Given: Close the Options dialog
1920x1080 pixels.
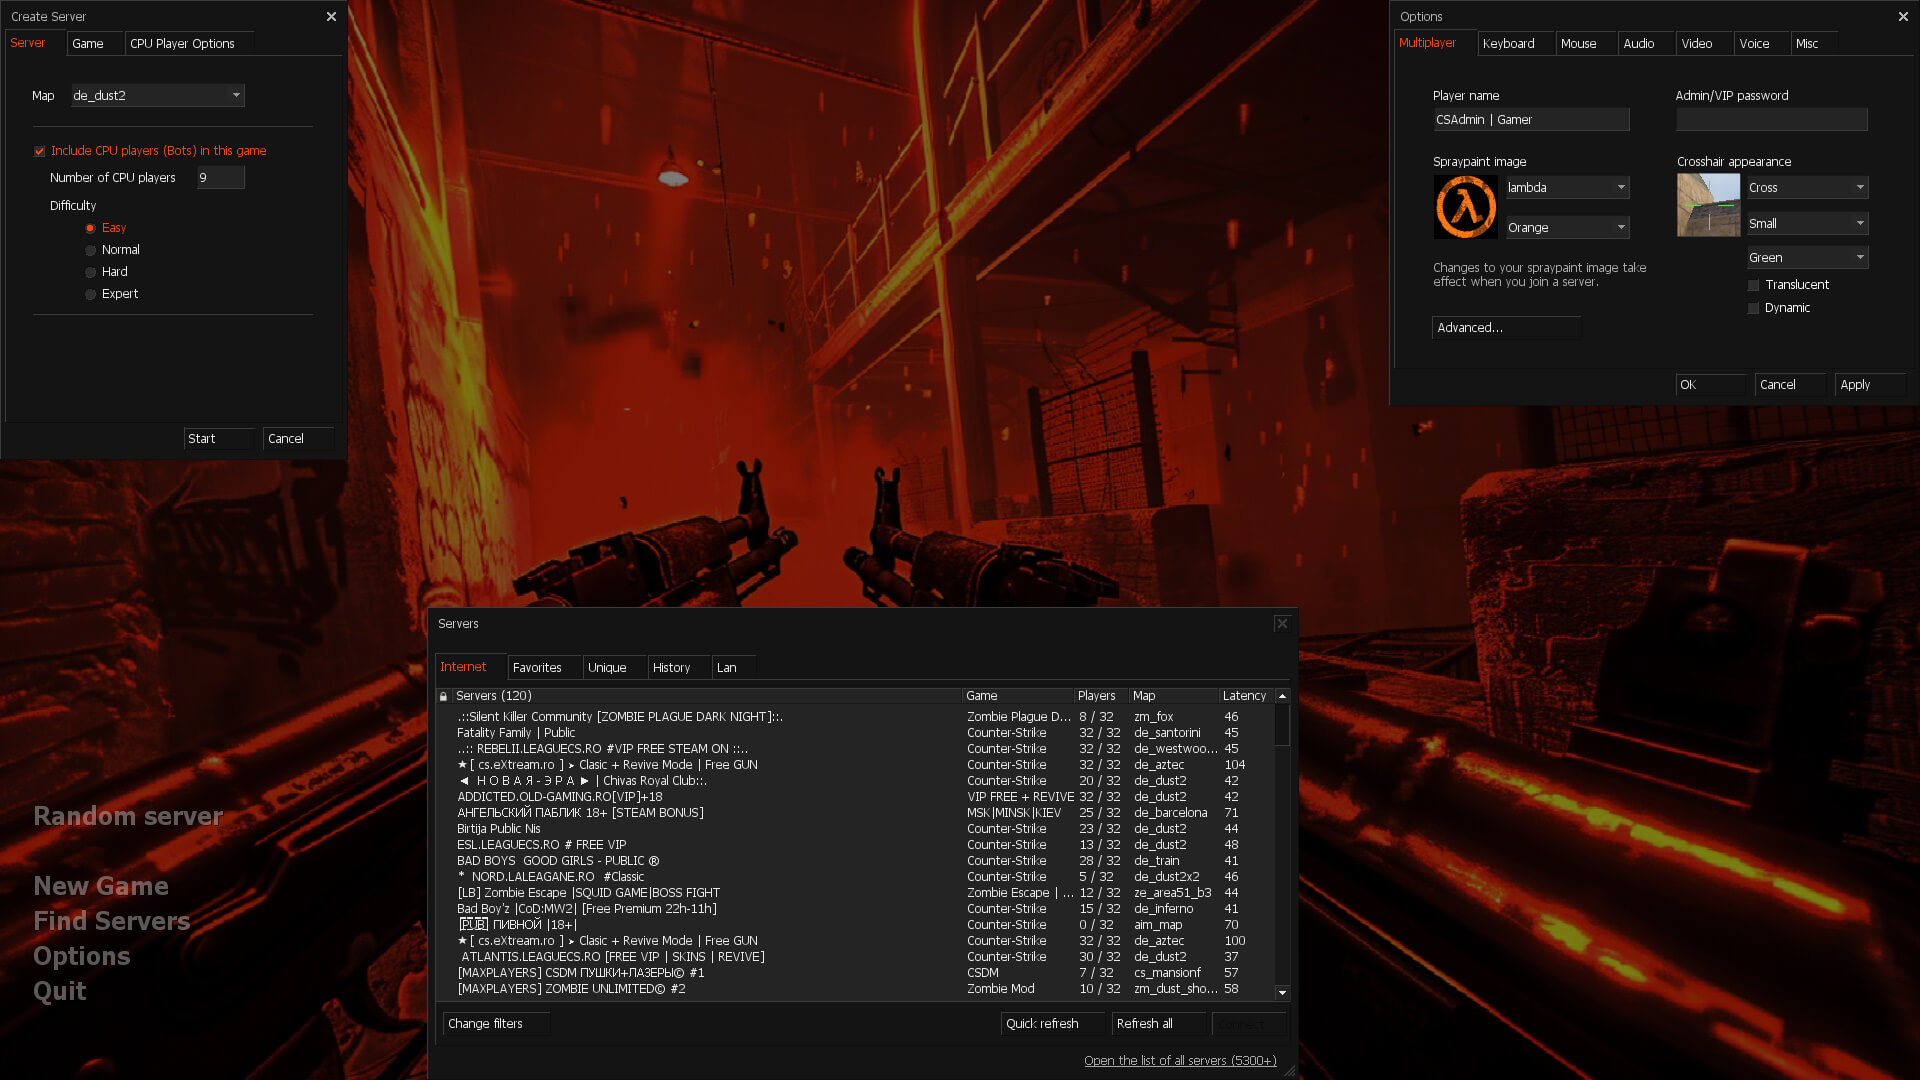Looking at the screenshot, I should coord(1902,16).
